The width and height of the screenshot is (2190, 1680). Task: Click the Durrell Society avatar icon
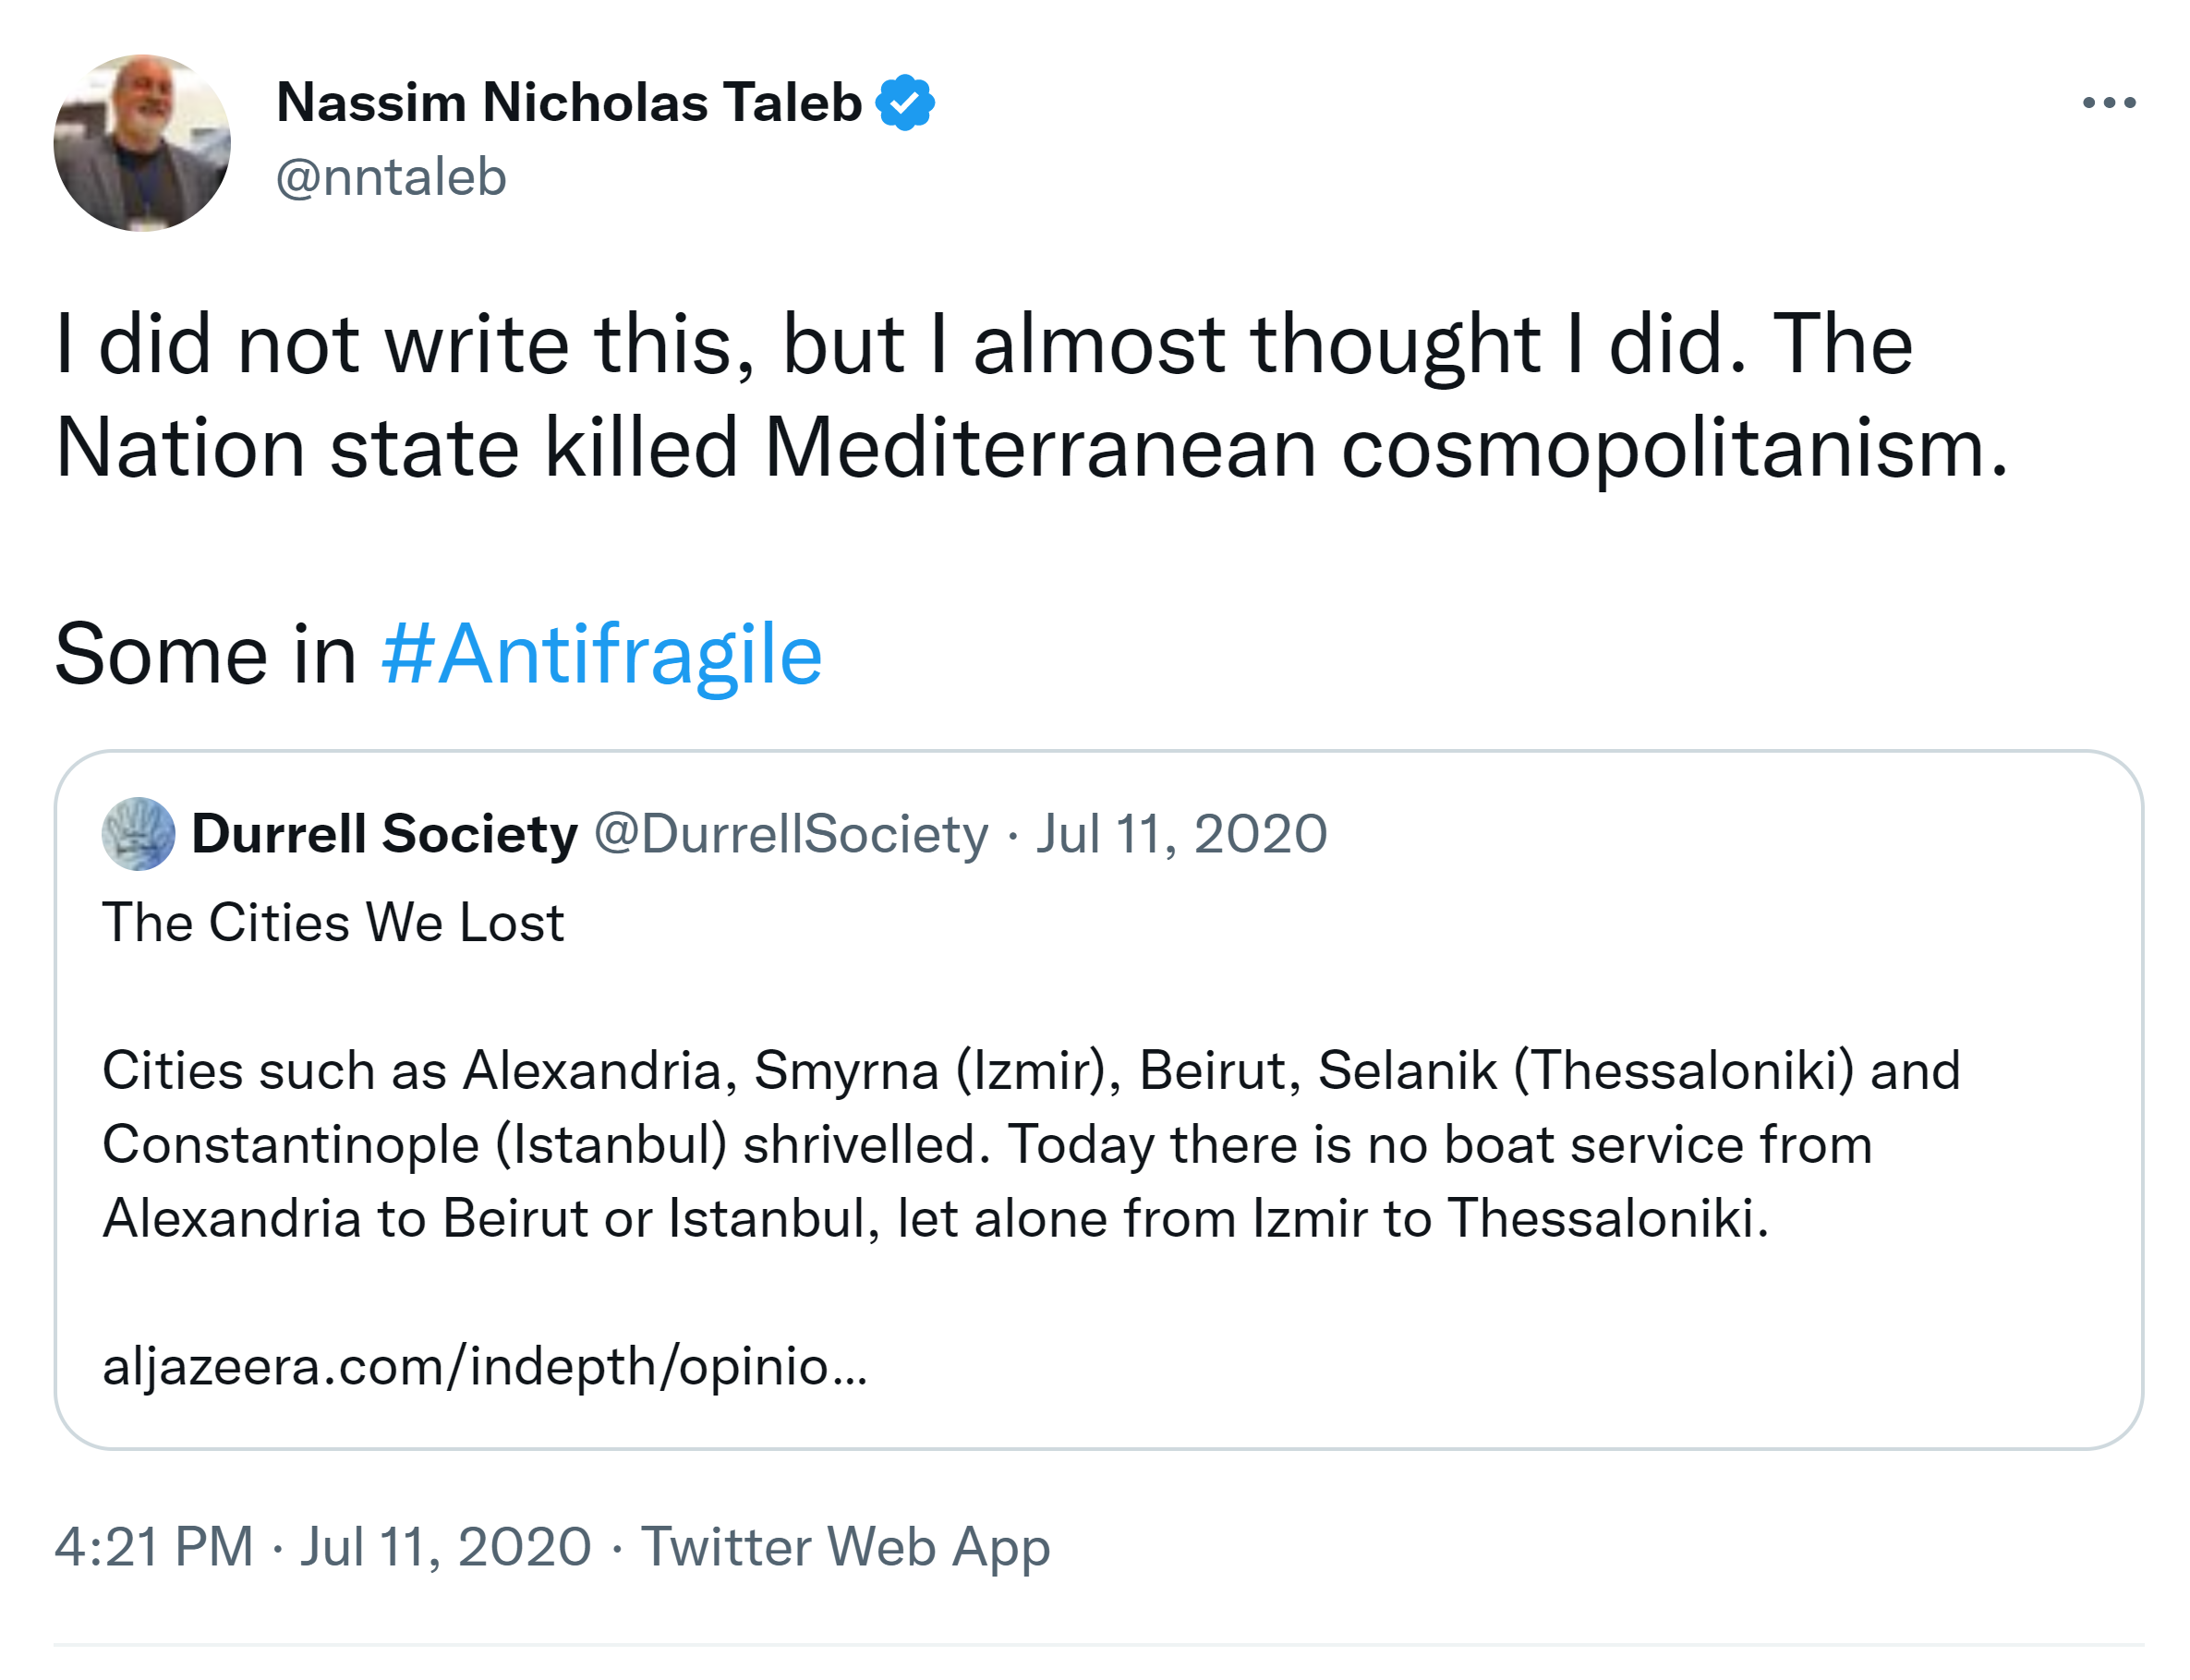(138, 833)
